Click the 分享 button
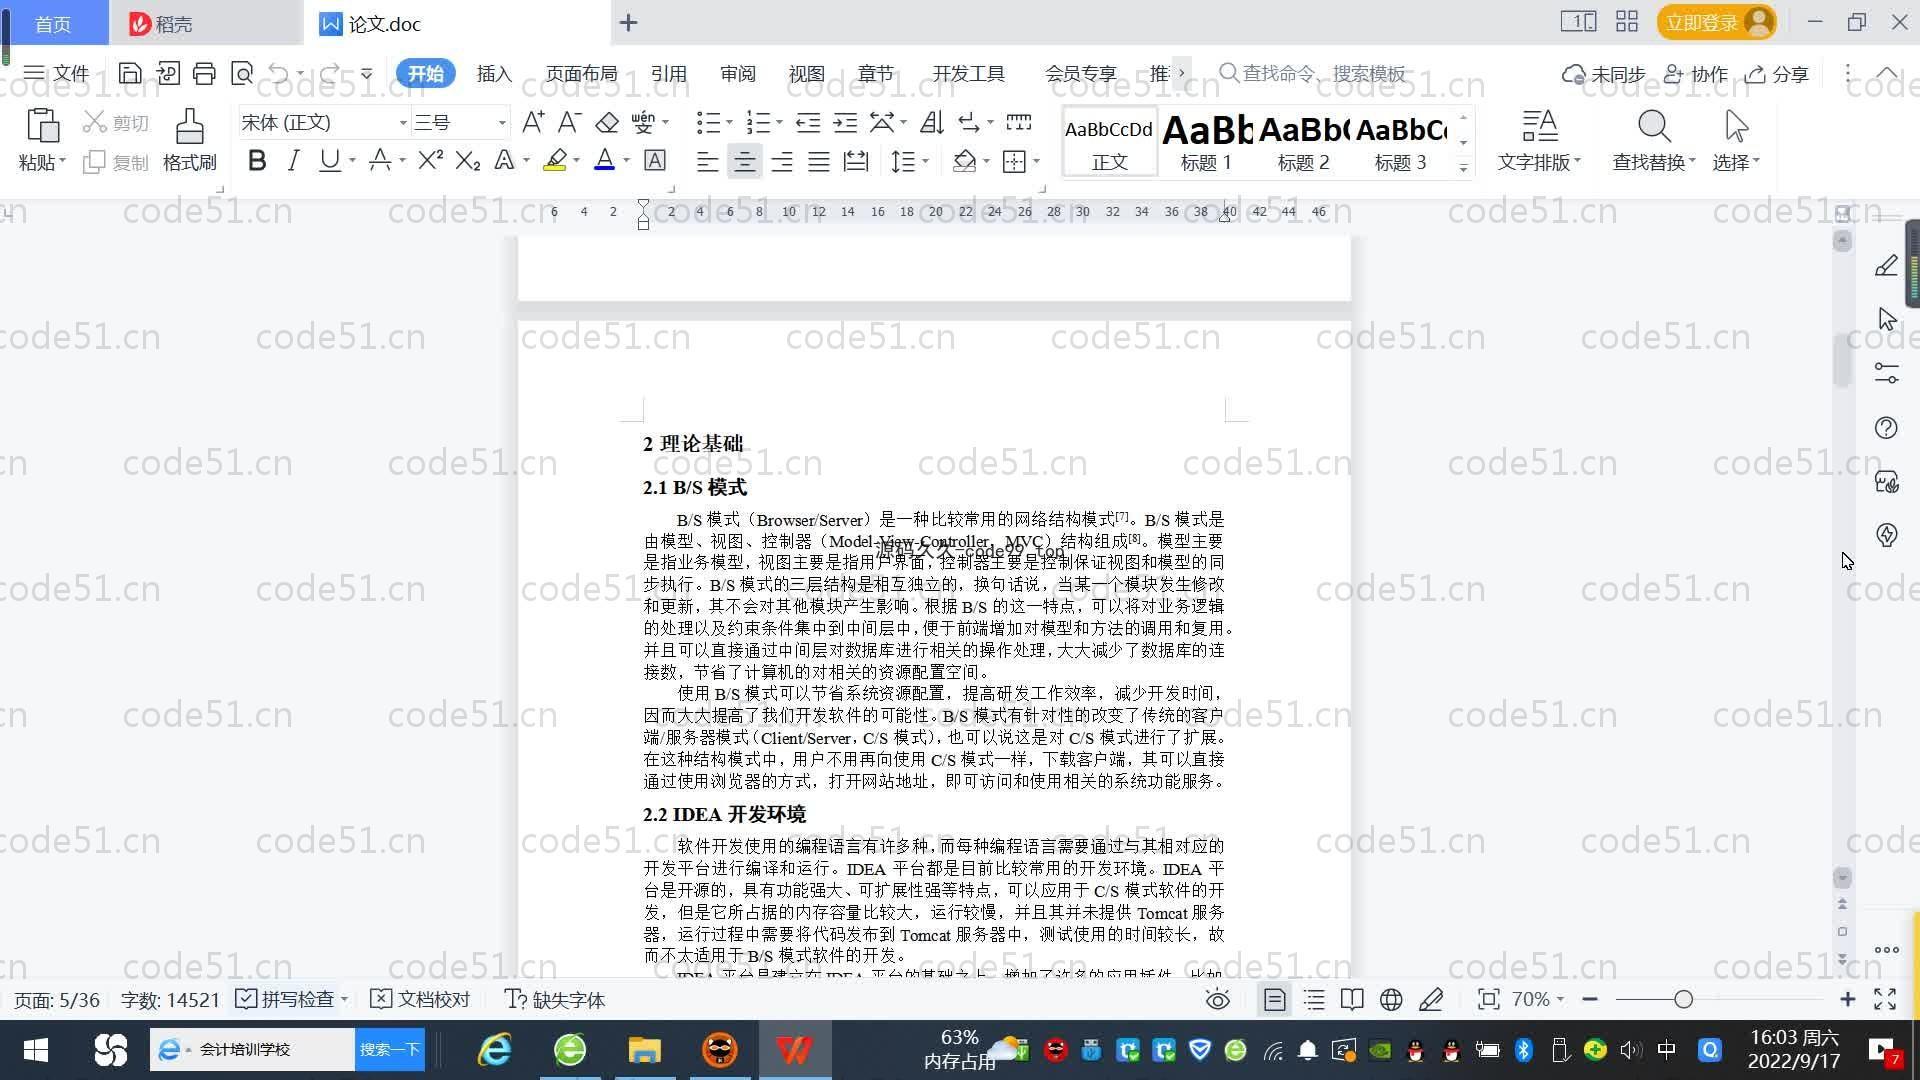1920x1080 pixels. pyautogui.click(x=1777, y=74)
